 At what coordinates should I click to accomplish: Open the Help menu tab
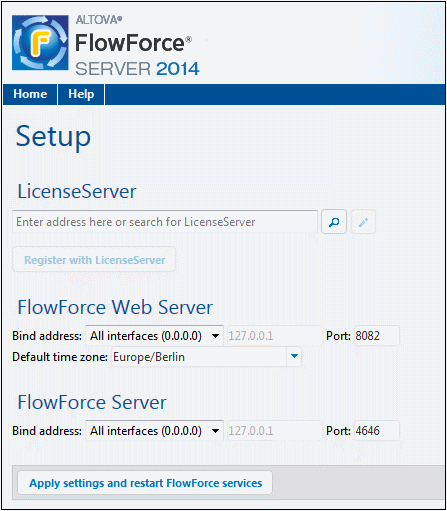tap(81, 94)
